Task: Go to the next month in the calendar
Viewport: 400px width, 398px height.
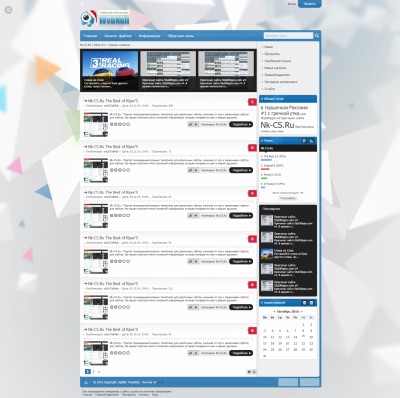Action: (302, 311)
